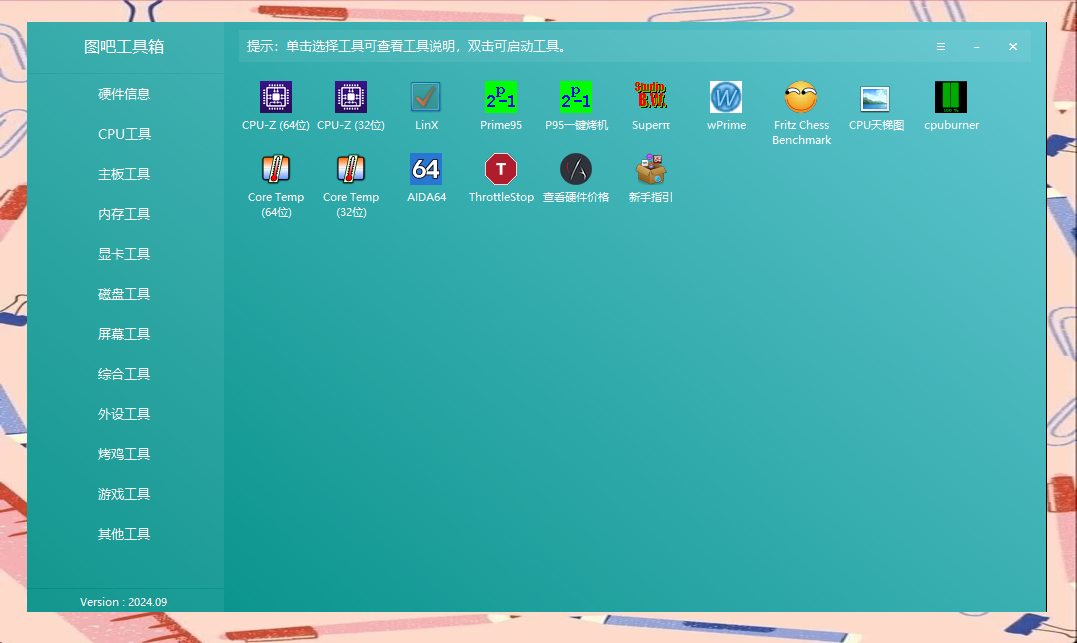Select the P95一键烤机 icon
The image size is (1077, 643).
pos(576,97)
